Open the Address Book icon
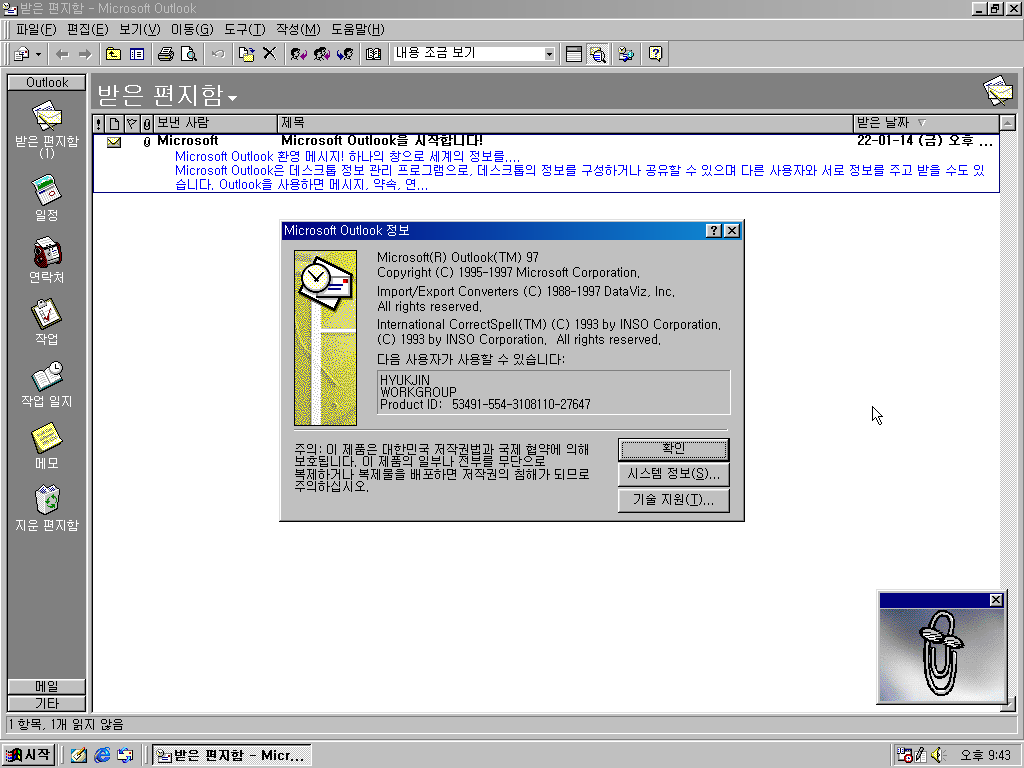The image size is (1024, 768). click(x=374, y=54)
